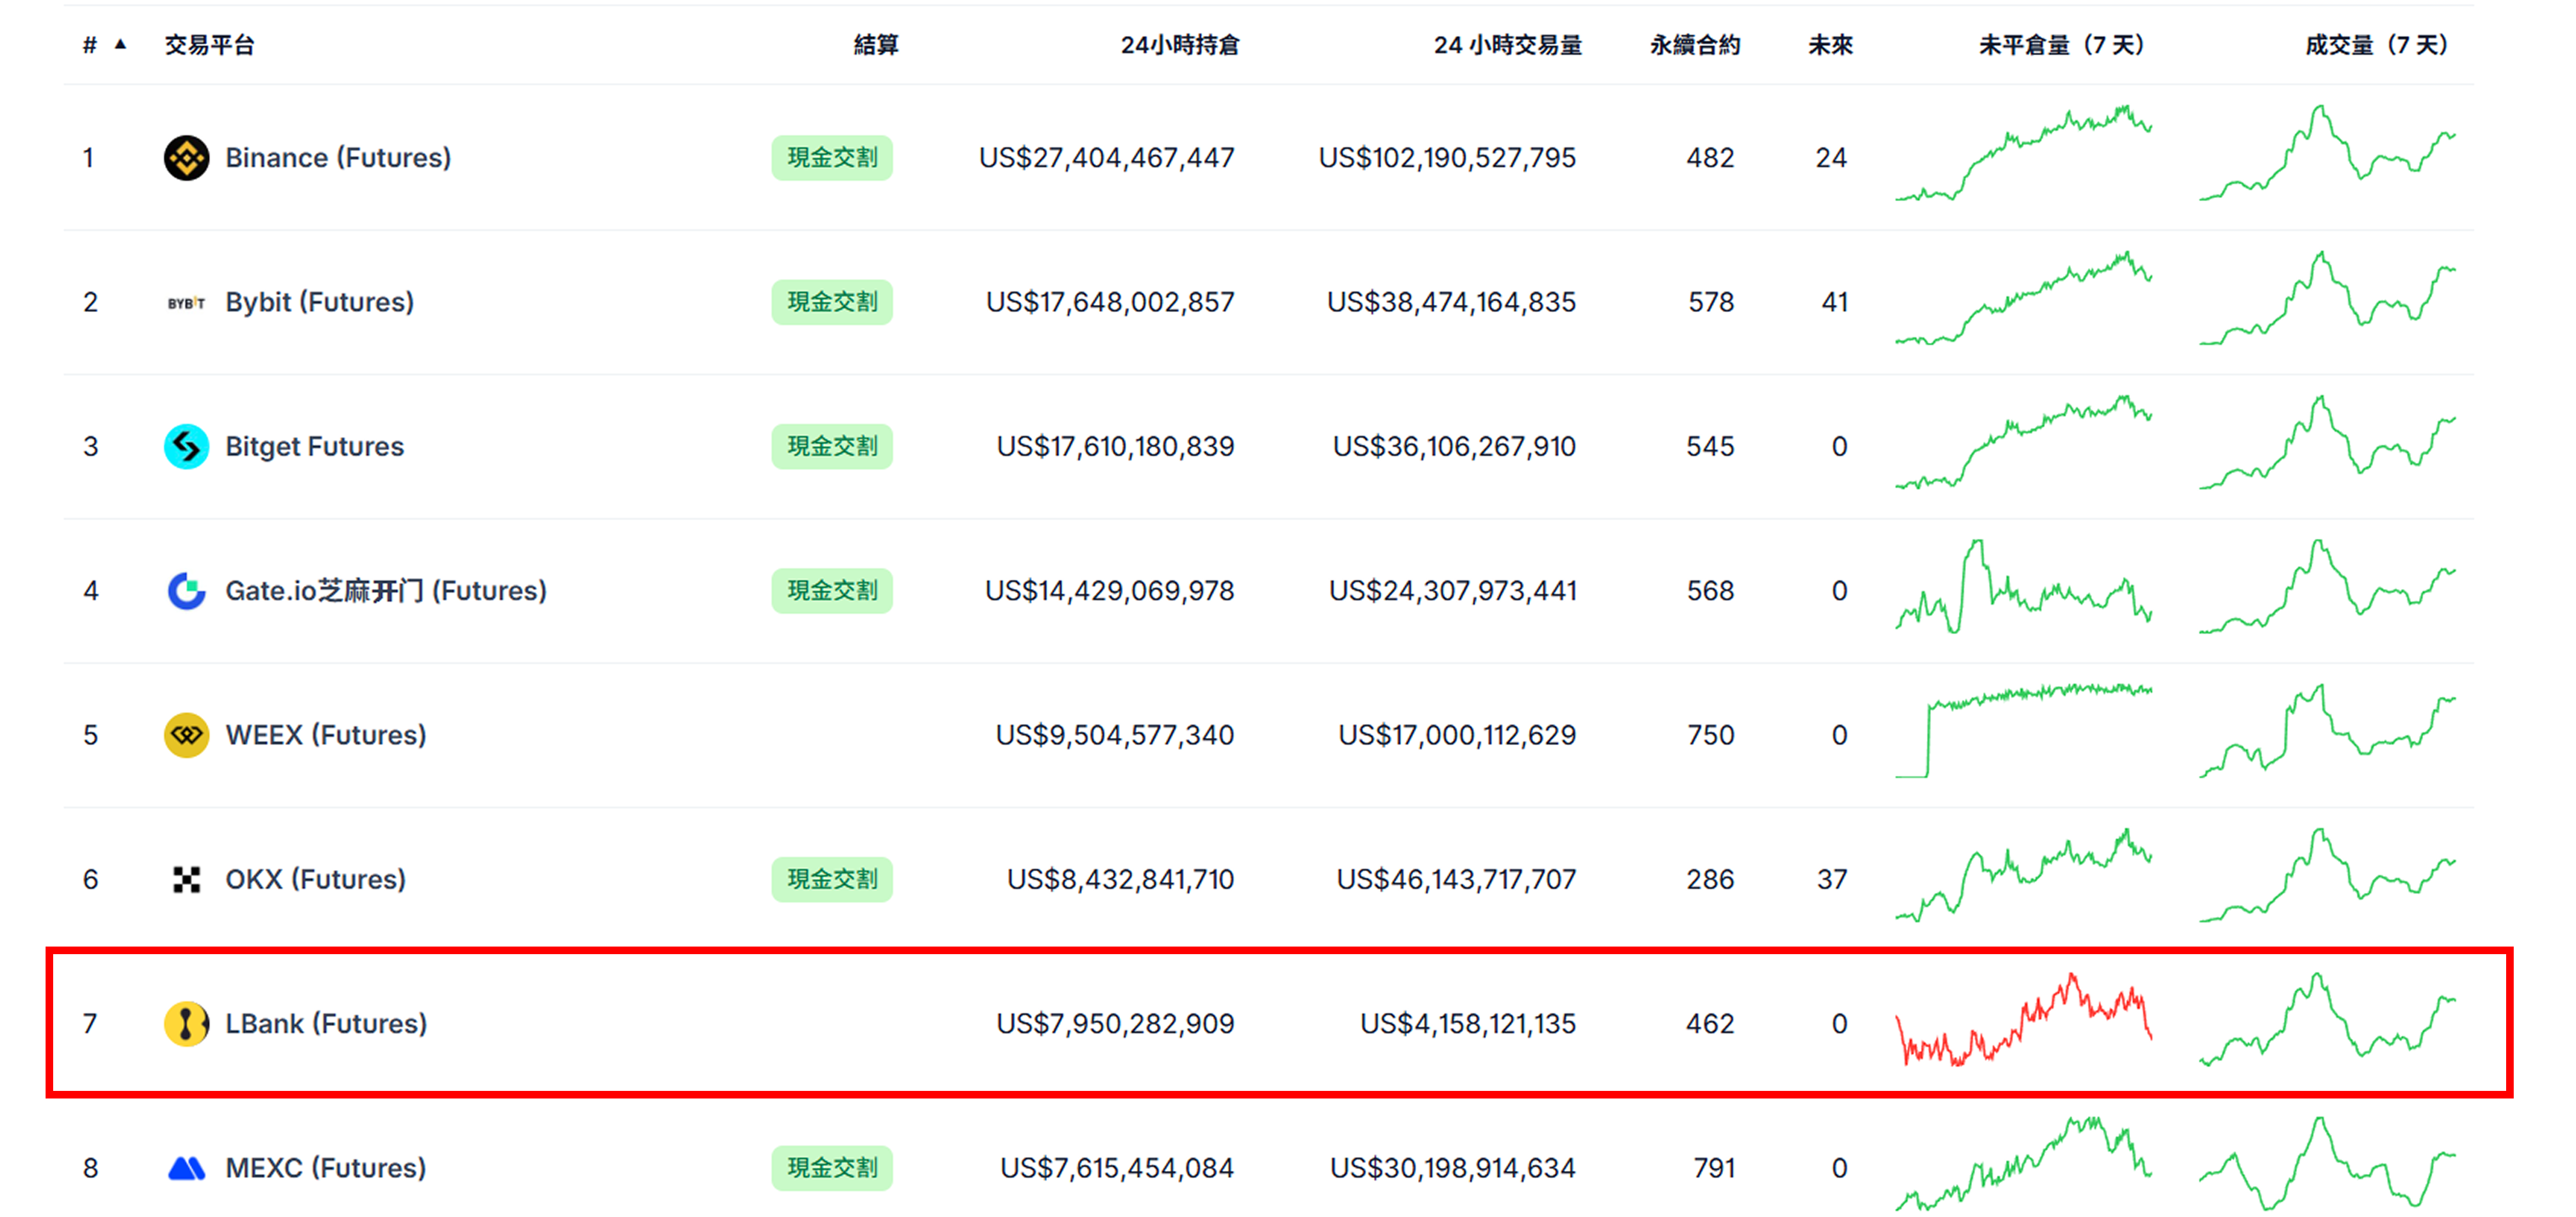The height and width of the screenshot is (1217, 2576).
Task: Click the Bitget Futures logo icon
Action: (186, 446)
